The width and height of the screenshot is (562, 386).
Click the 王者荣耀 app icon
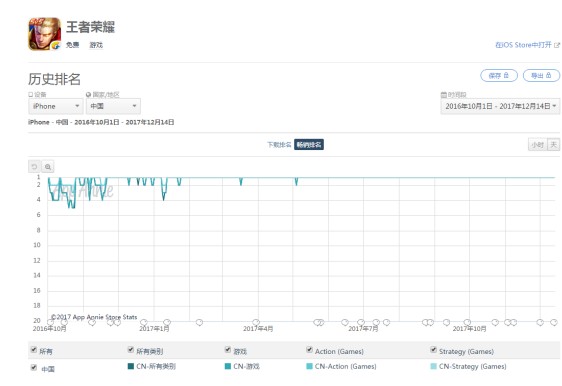pos(45,34)
